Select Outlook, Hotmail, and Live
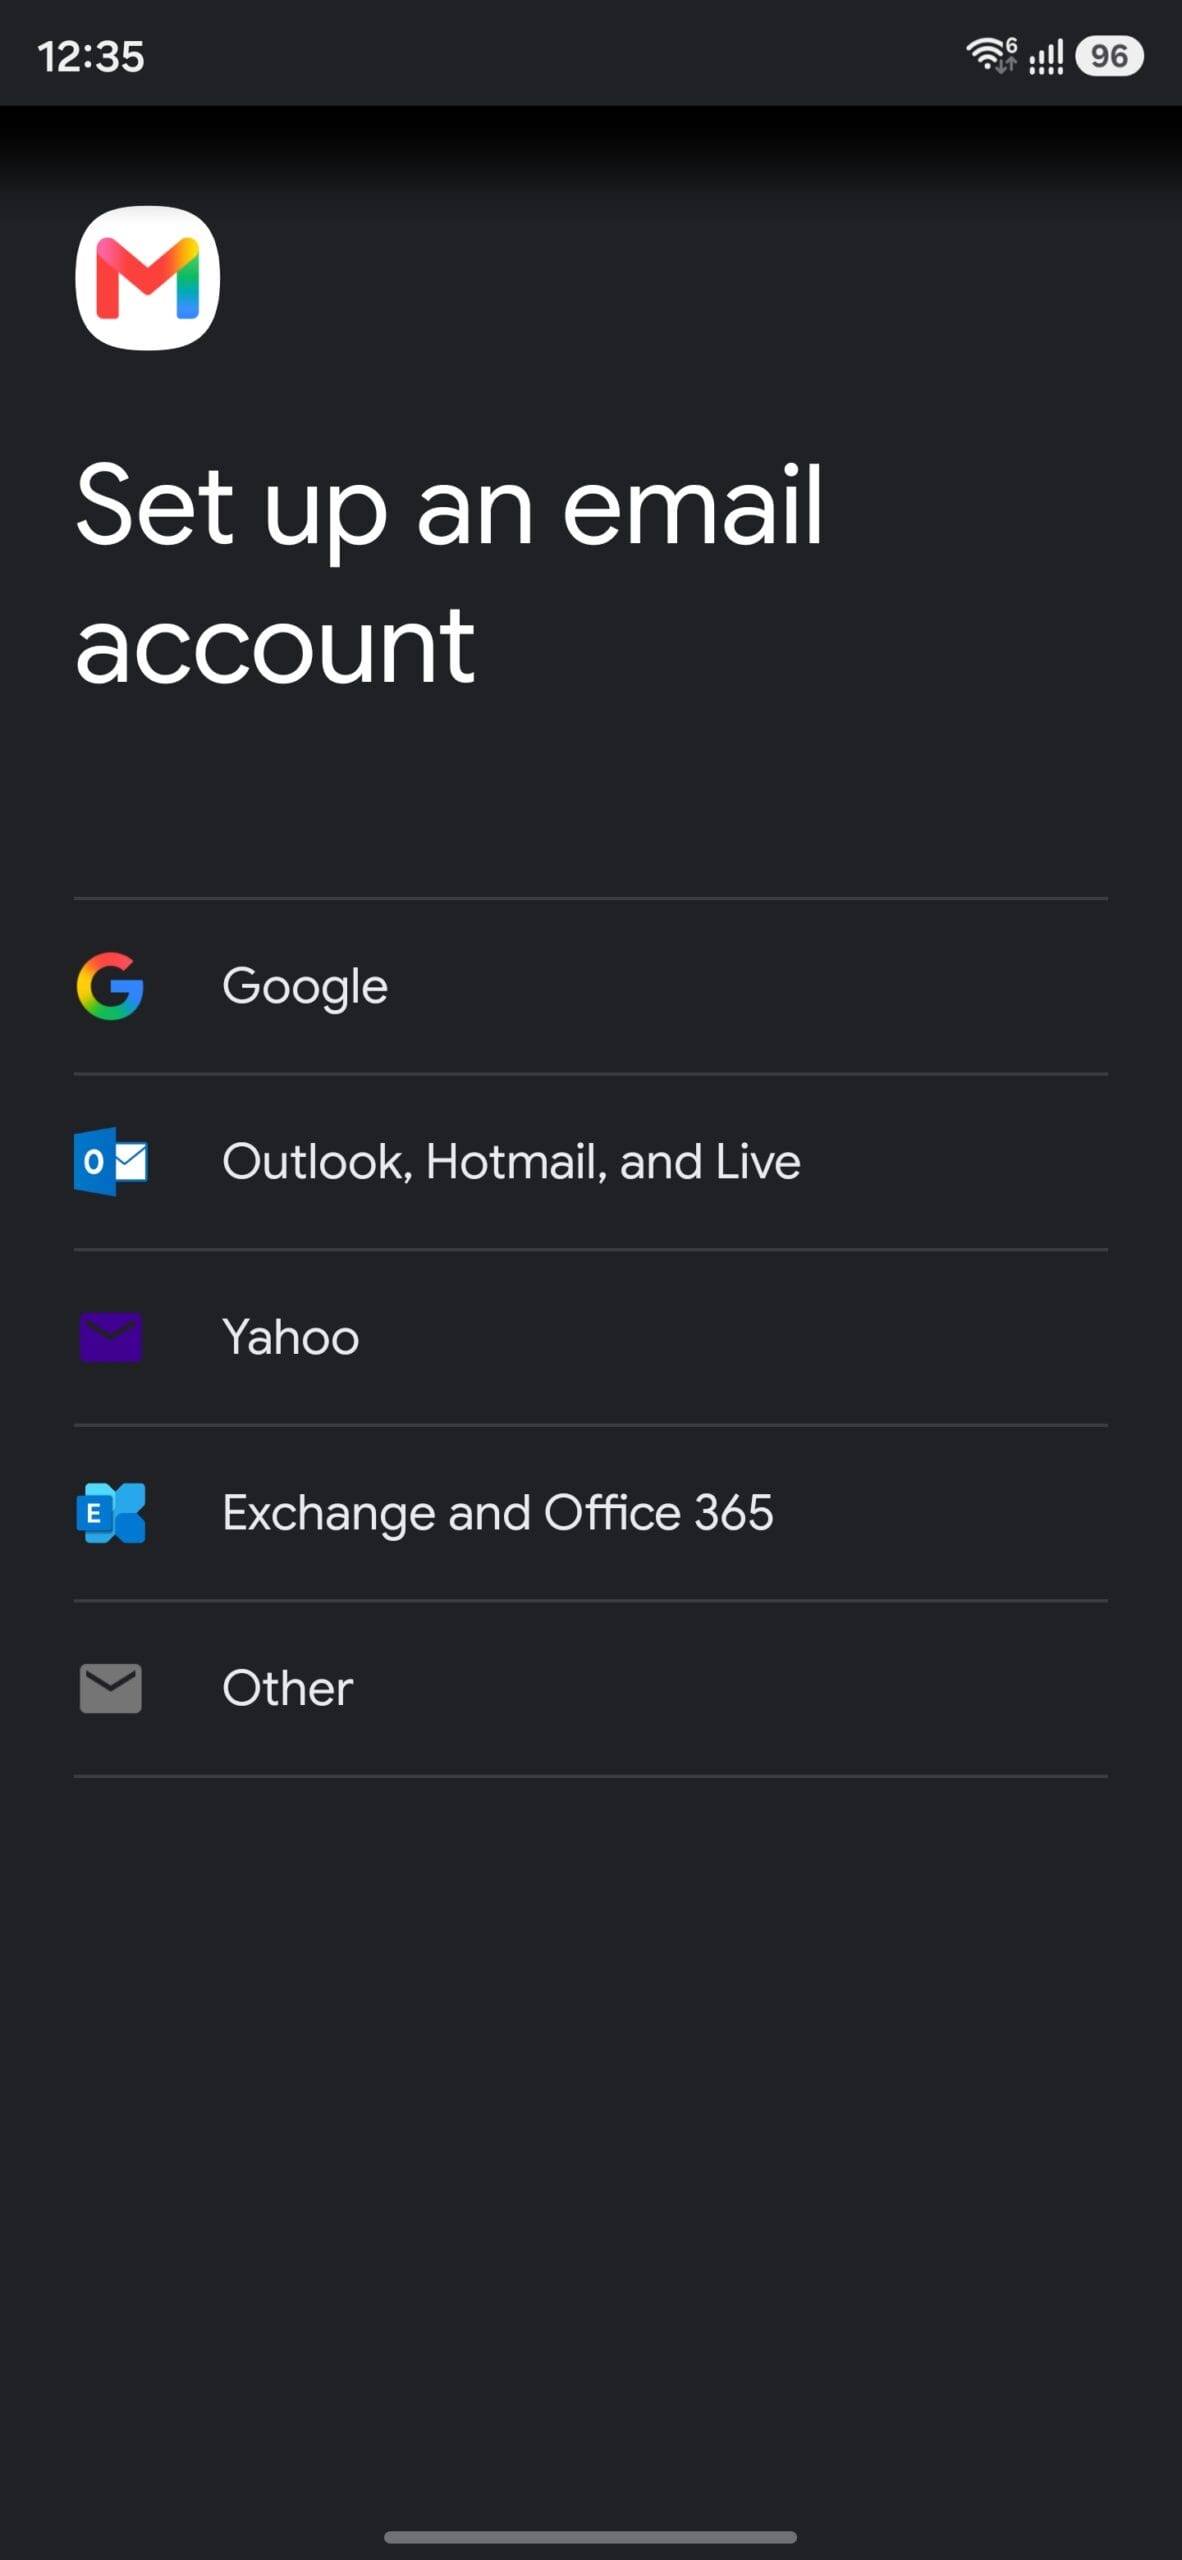Viewport: 1182px width, 2560px height. tap(591, 1162)
